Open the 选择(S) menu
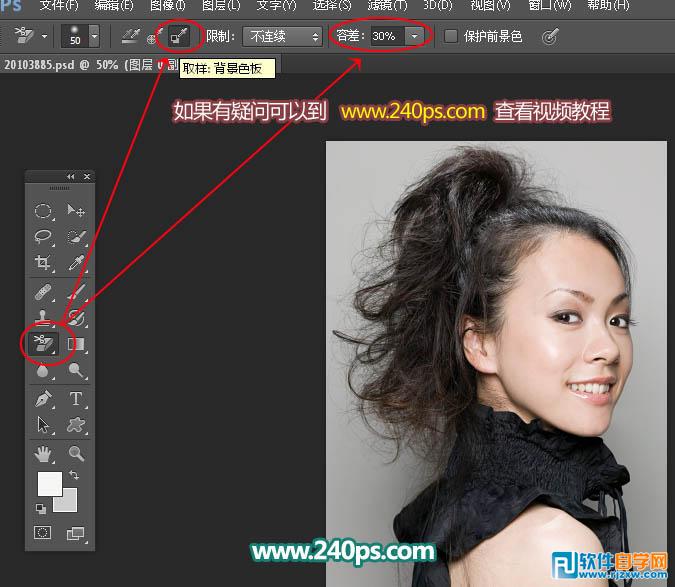The image size is (675, 587). [332, 6]
